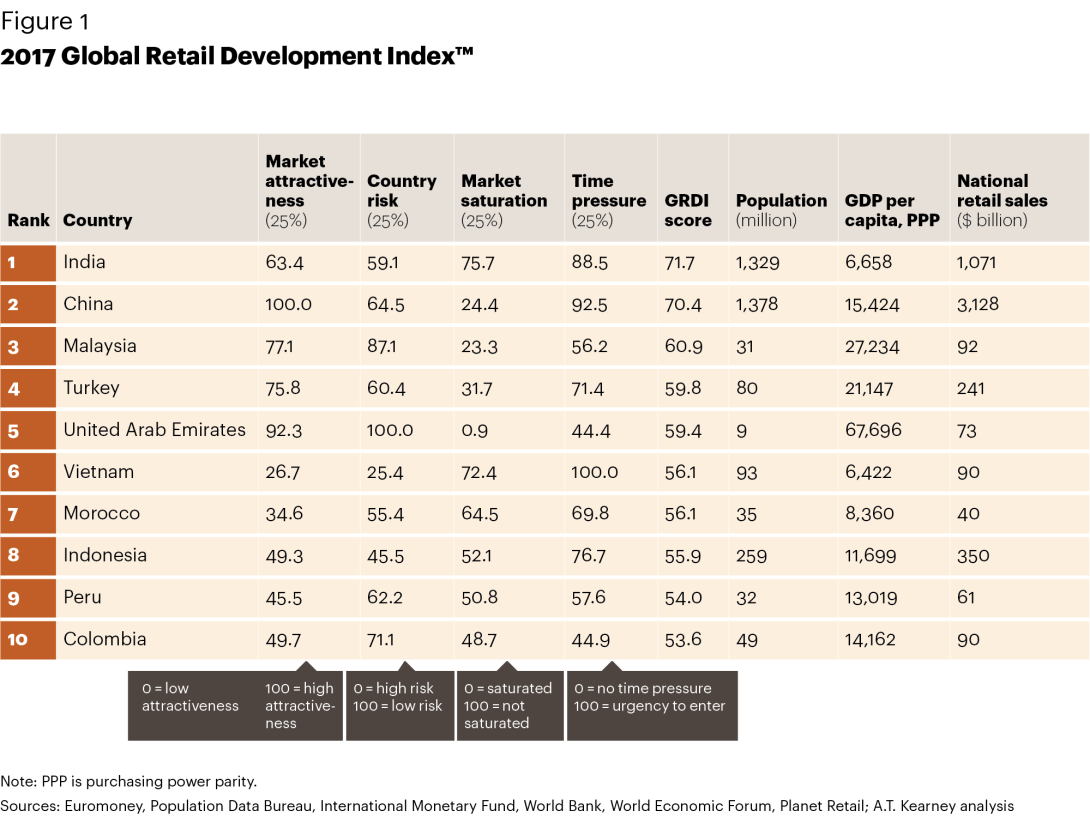Click the '0 = low attractiveness' legend text
This screenshot has width=1090, height=829.
click(190, 697)
